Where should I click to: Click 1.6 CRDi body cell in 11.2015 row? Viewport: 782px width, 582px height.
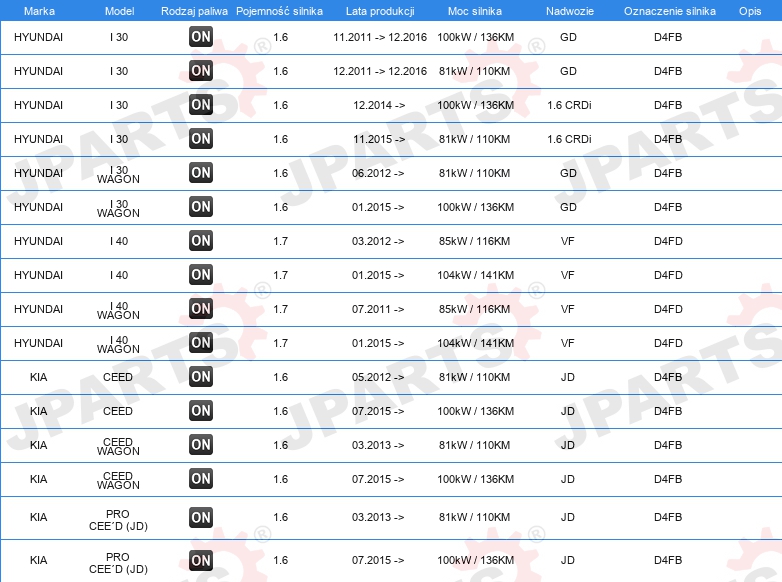(569, 139)
